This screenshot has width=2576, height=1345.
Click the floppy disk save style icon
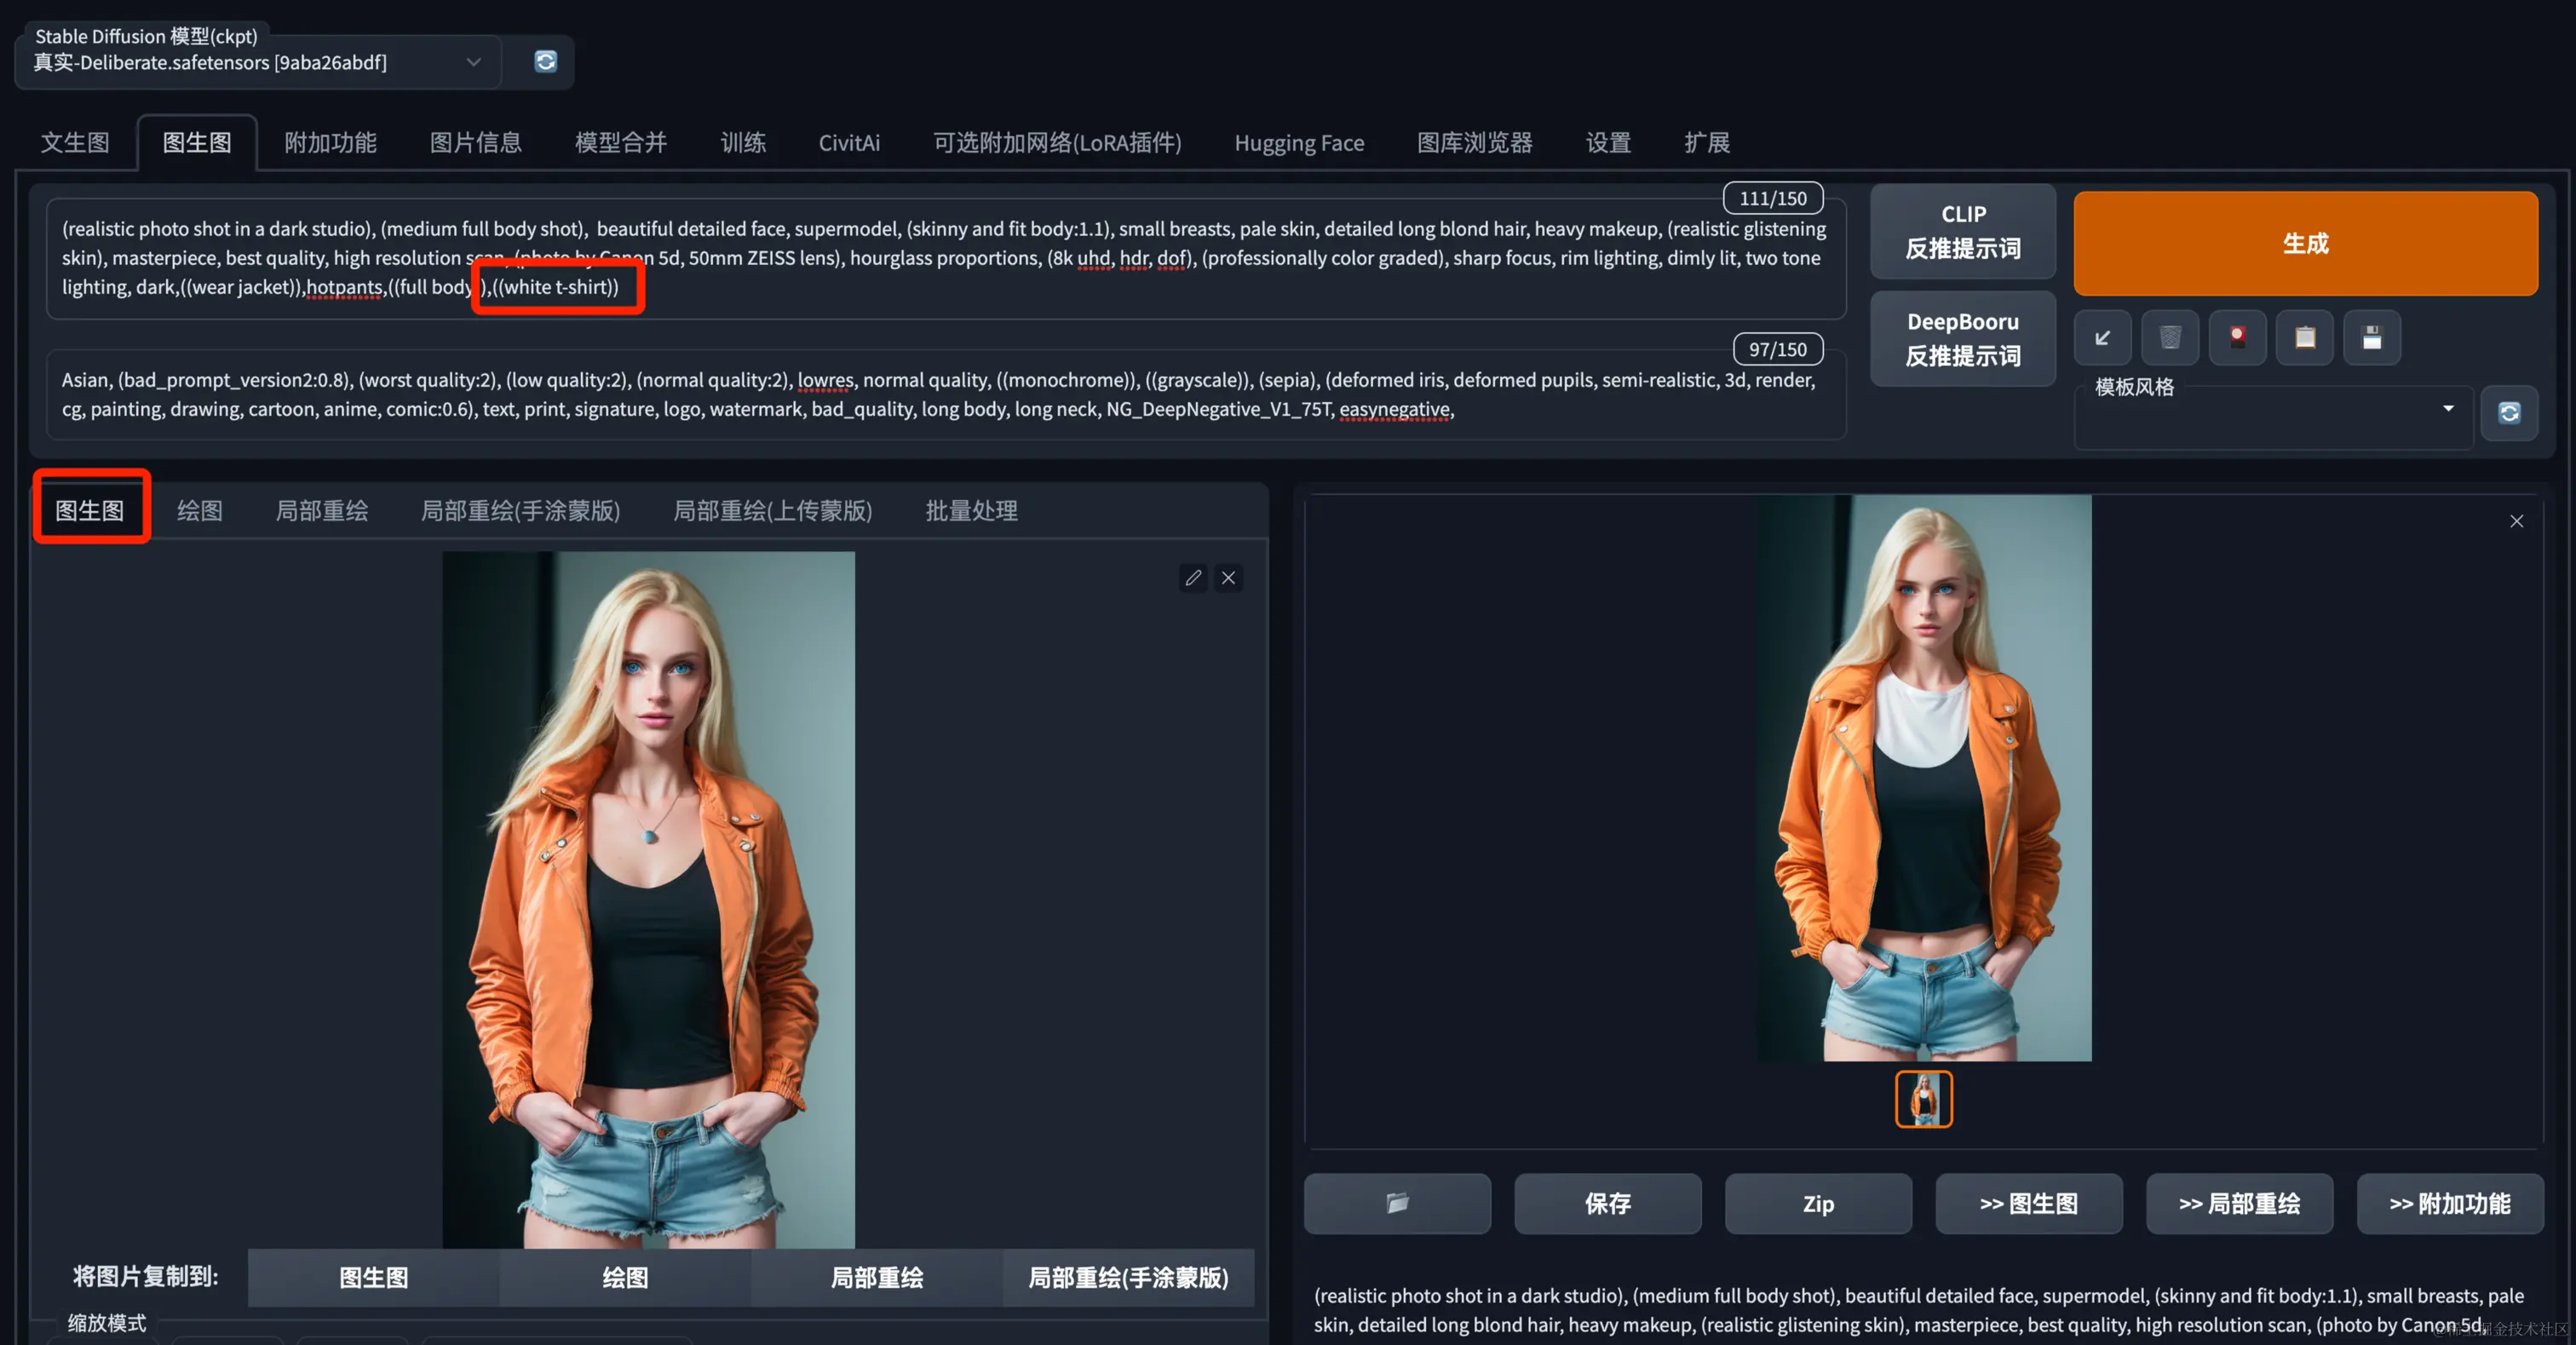[x=2371, y=338]
